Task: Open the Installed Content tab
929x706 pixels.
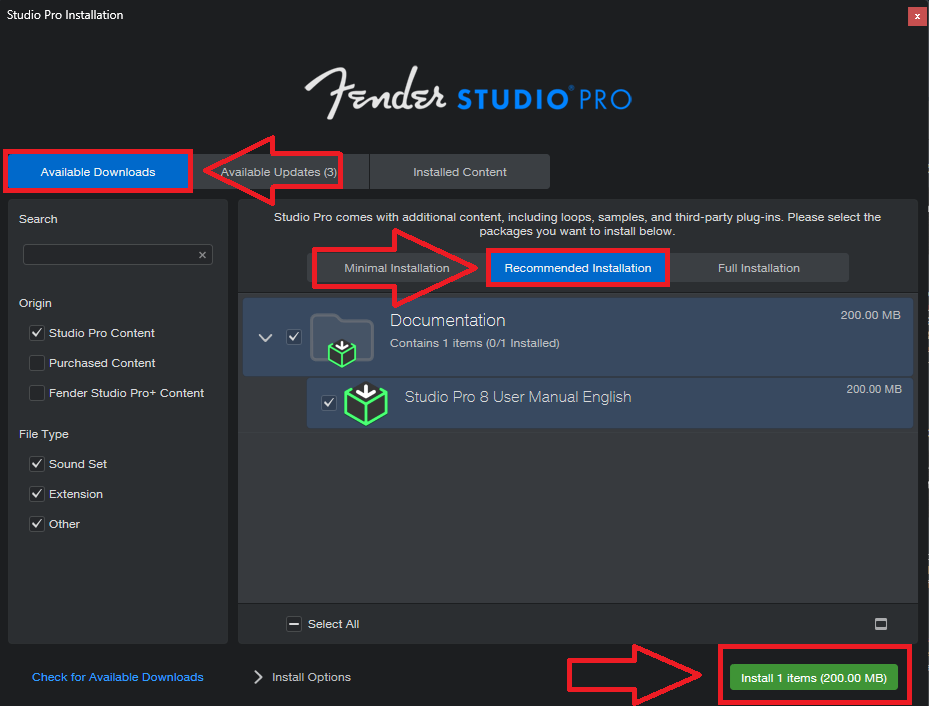Action: tap(460, 172)
